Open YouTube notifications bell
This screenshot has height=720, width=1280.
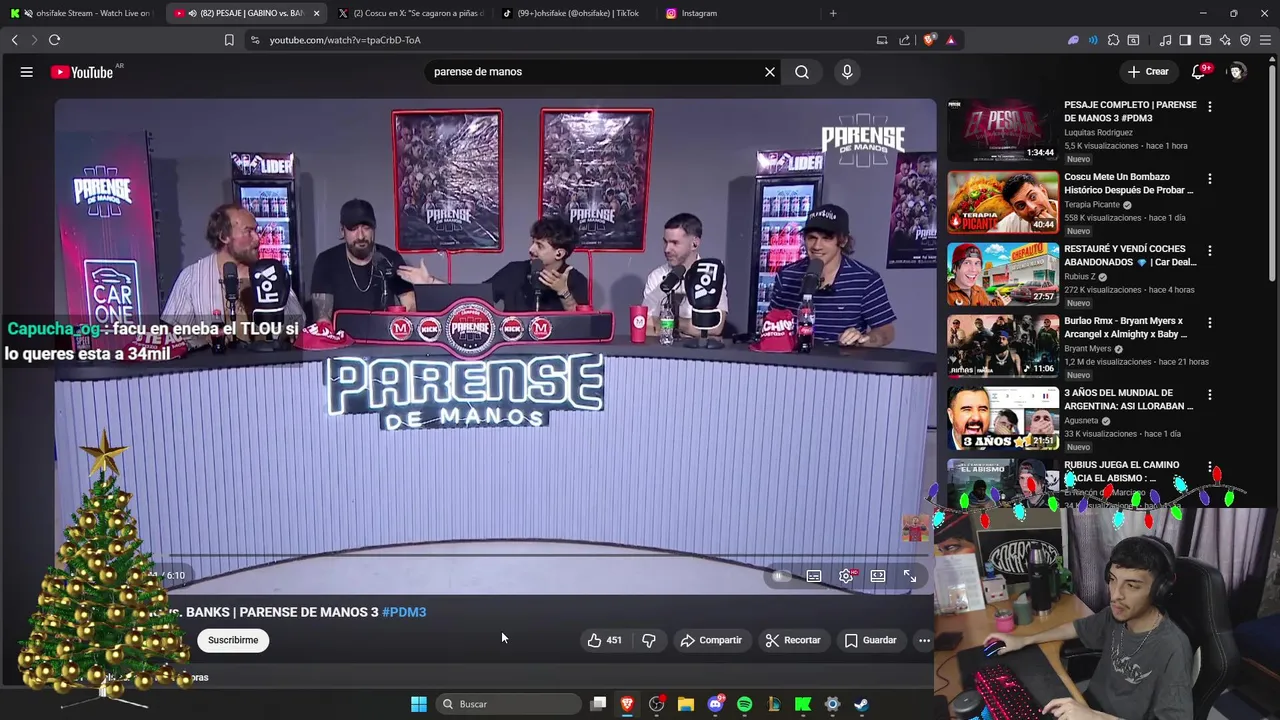1199,72
